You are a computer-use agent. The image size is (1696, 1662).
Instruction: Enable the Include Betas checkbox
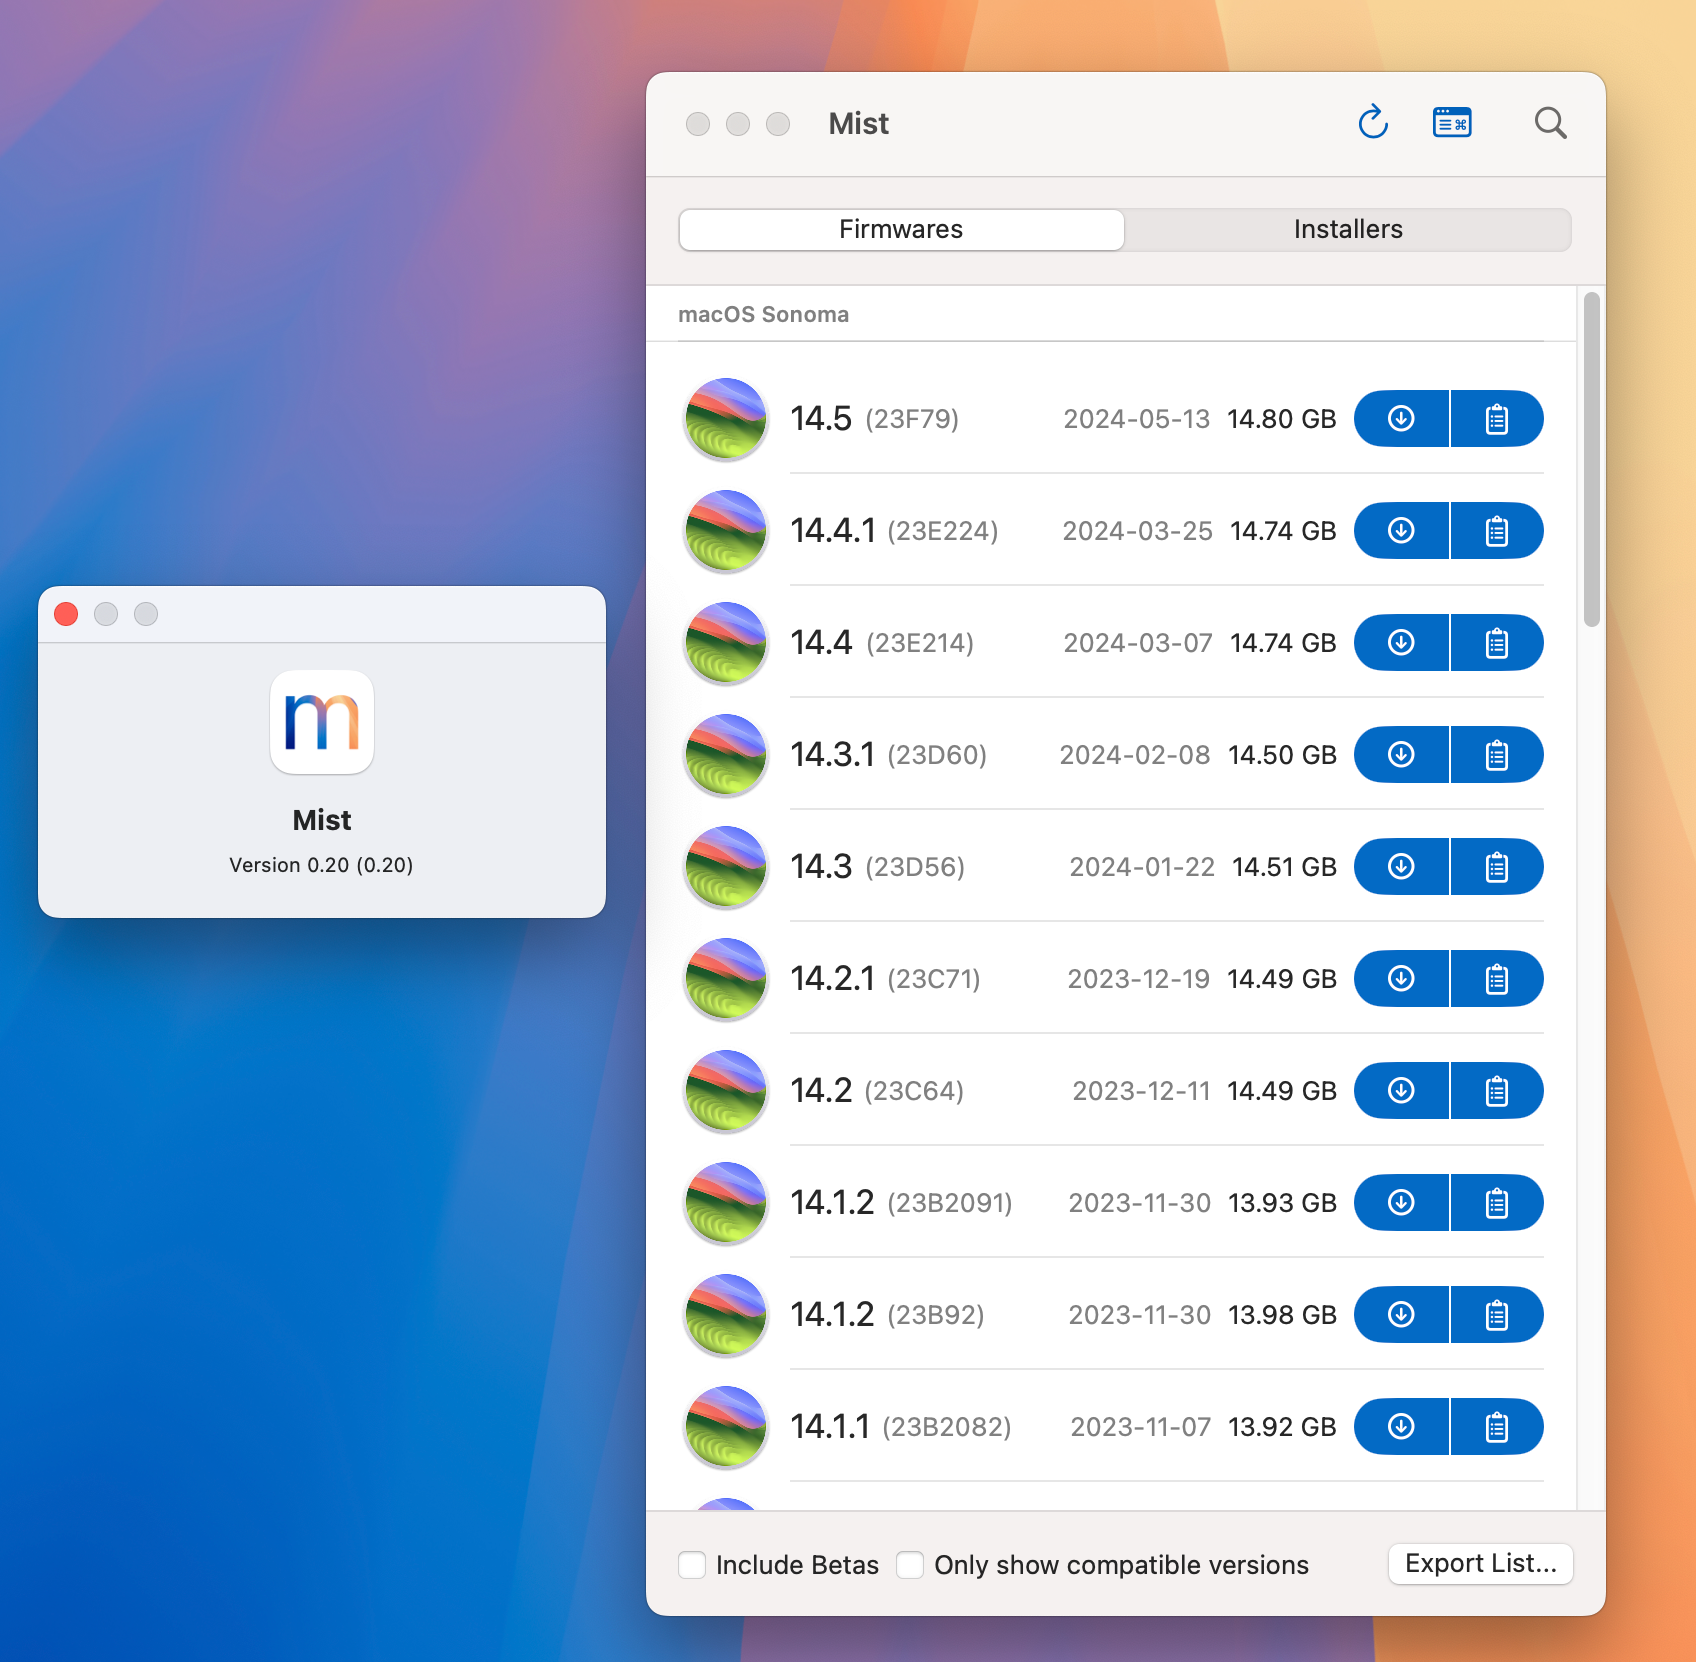pos(692,1564)
